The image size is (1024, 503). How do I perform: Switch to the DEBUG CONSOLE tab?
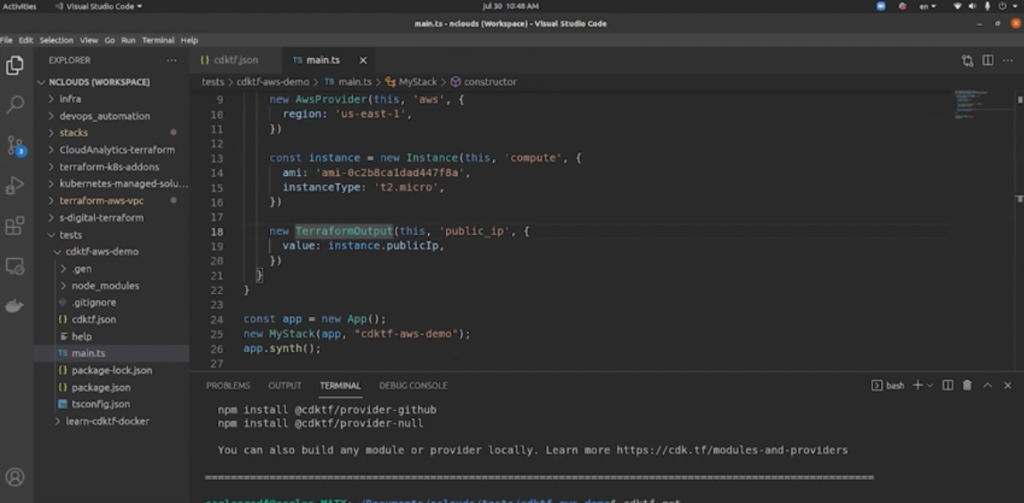tap(413, 385)
